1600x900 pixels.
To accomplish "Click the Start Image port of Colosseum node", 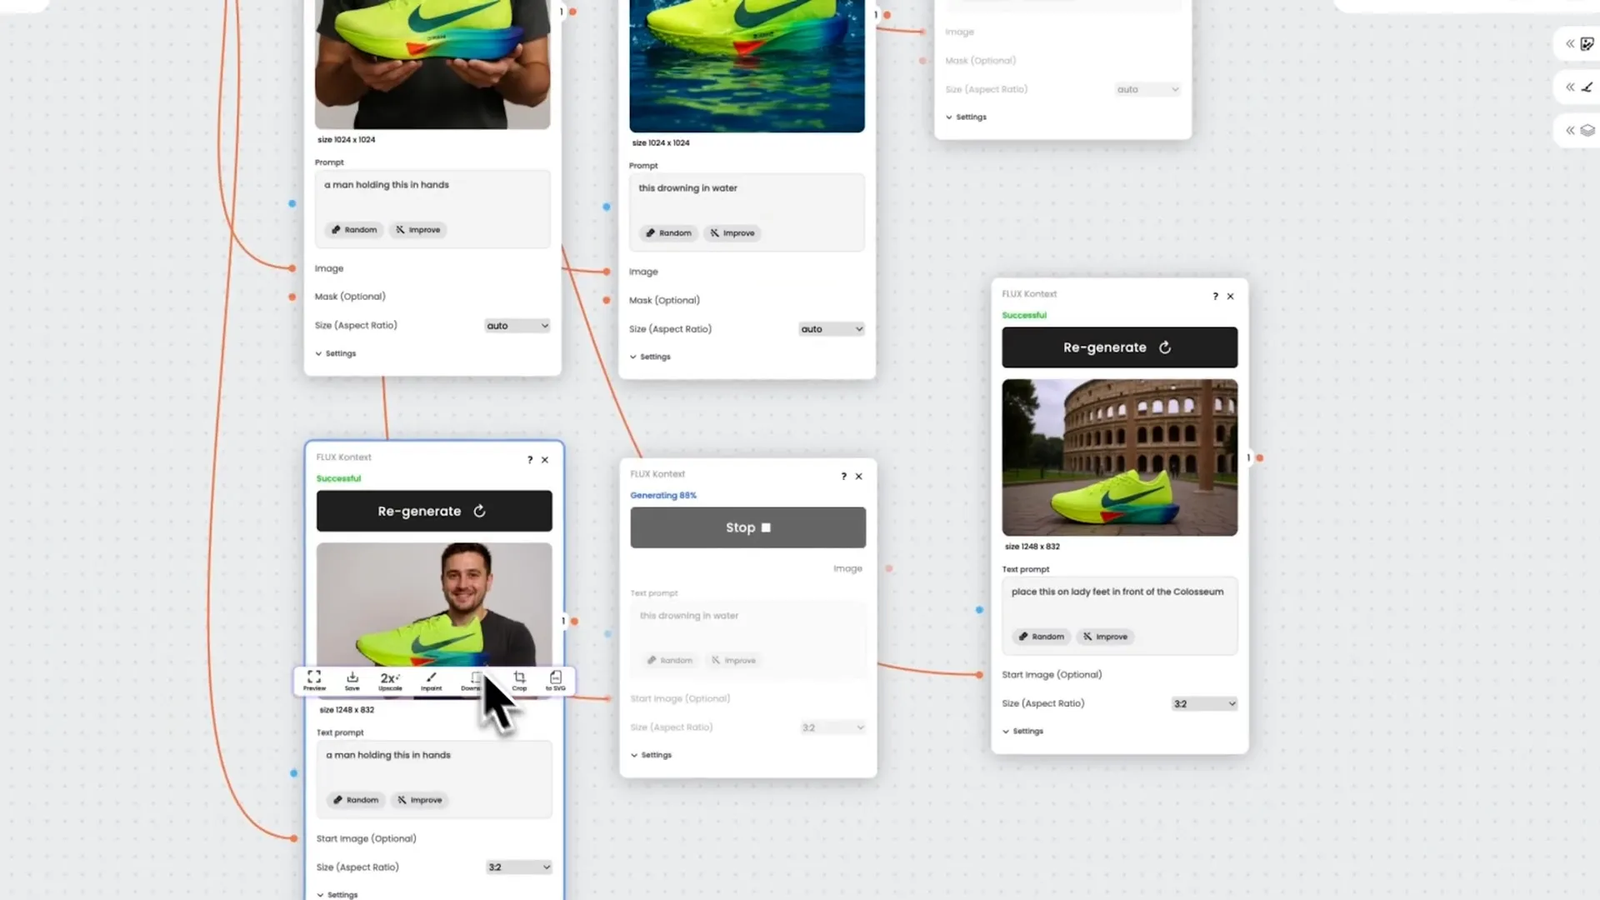I will [979, 675].
